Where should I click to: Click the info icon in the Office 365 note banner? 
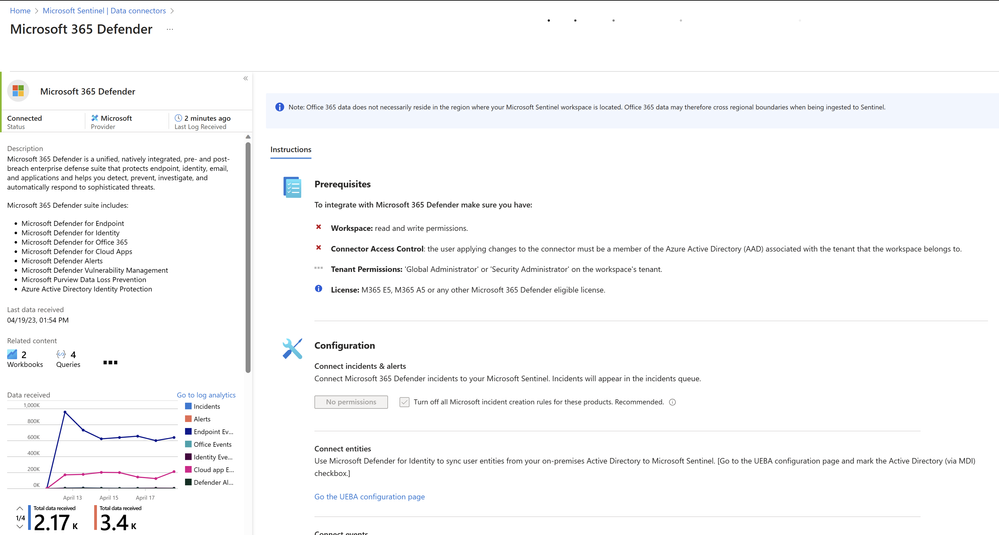point(279,107)
